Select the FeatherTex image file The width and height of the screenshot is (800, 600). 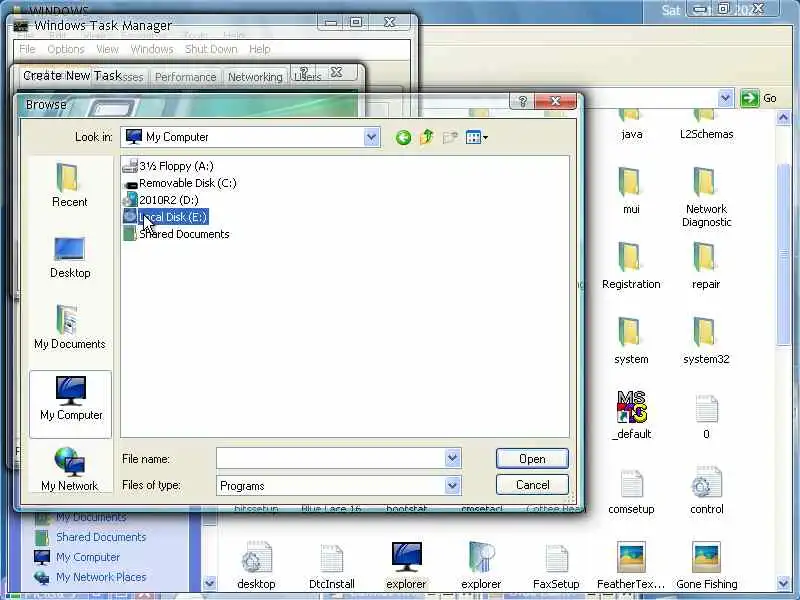tap(631, 565)
